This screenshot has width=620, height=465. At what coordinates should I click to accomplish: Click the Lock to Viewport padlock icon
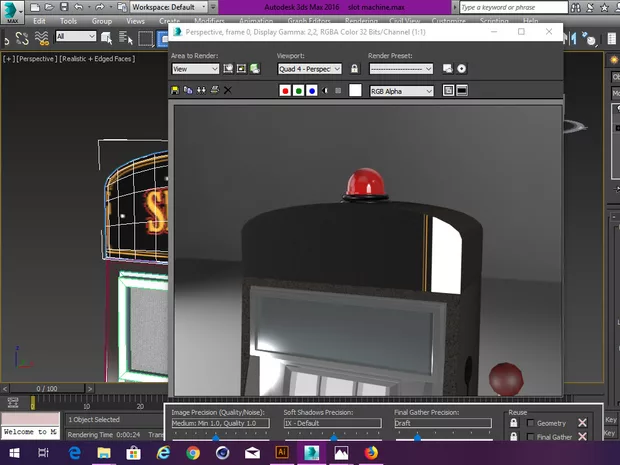pyautogui.click(x=354, y=69)
